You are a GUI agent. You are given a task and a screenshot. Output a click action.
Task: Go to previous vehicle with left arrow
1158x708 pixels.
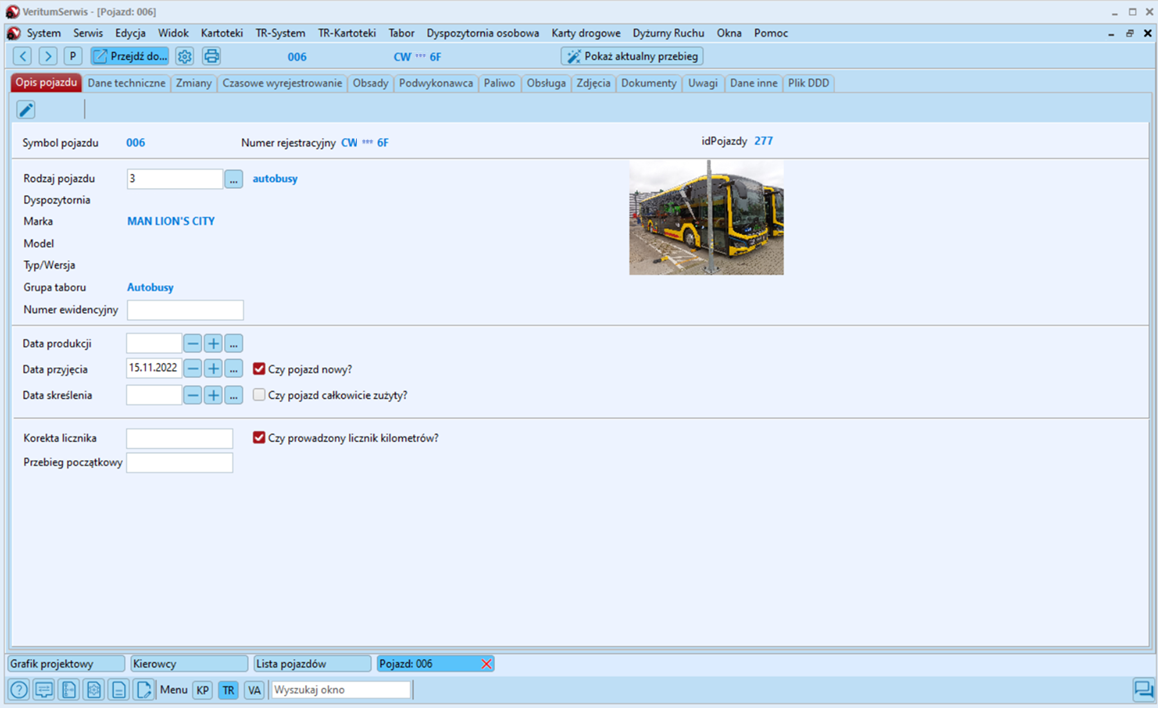[x=23, y=56]
